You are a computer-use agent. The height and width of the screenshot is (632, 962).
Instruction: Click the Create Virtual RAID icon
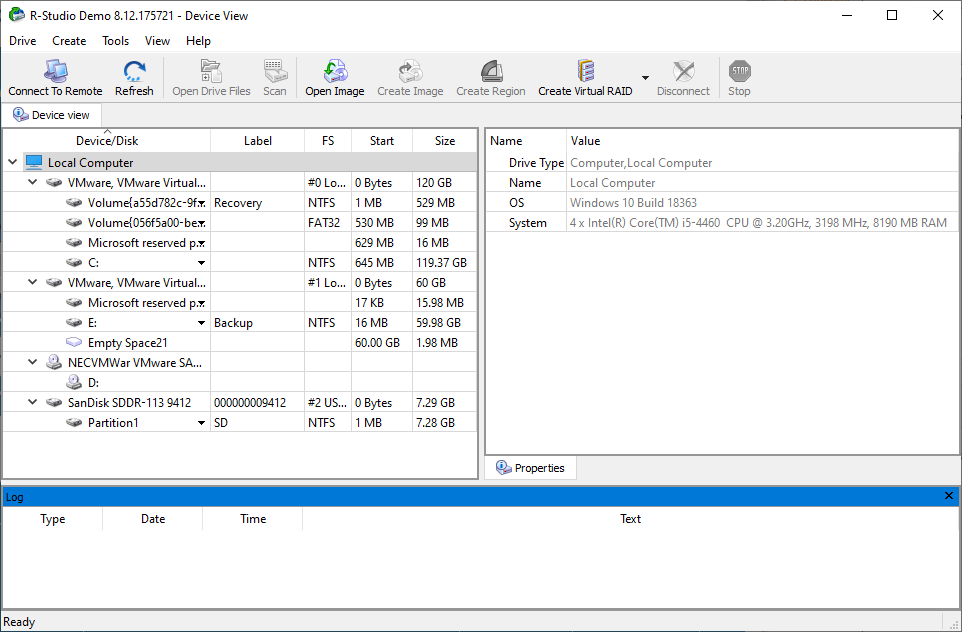tap(585, 71)
